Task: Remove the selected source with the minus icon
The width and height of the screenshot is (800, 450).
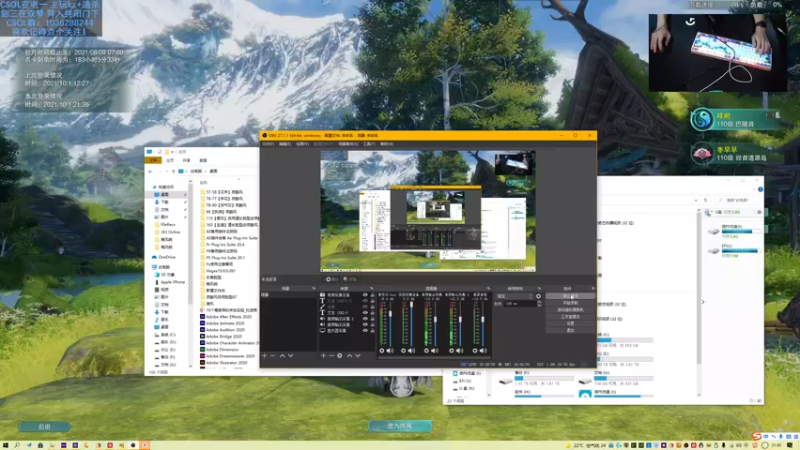Action: pos(331,356)
